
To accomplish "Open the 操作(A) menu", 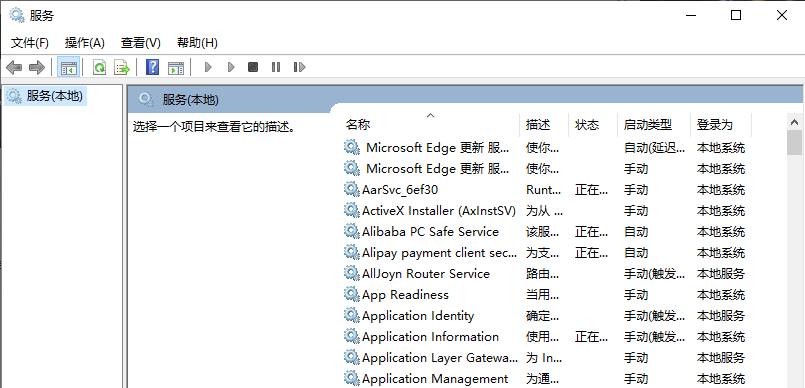I will (x=85, y=43).
